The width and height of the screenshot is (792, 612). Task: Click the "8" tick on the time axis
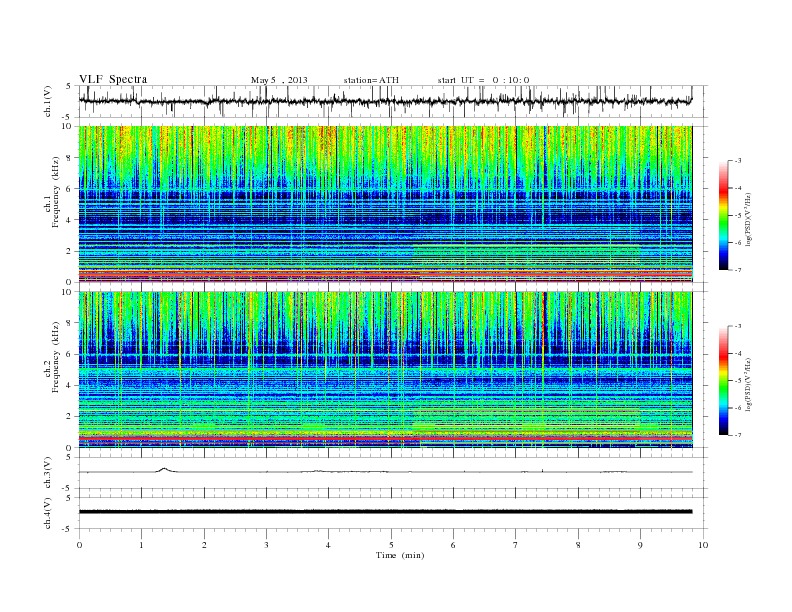click(578, 545)
